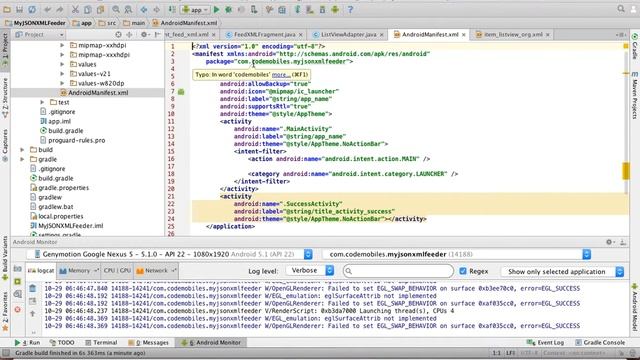Click the Replace toolbar icon
The height and width of the screenshot is (360, 640).
128,9
